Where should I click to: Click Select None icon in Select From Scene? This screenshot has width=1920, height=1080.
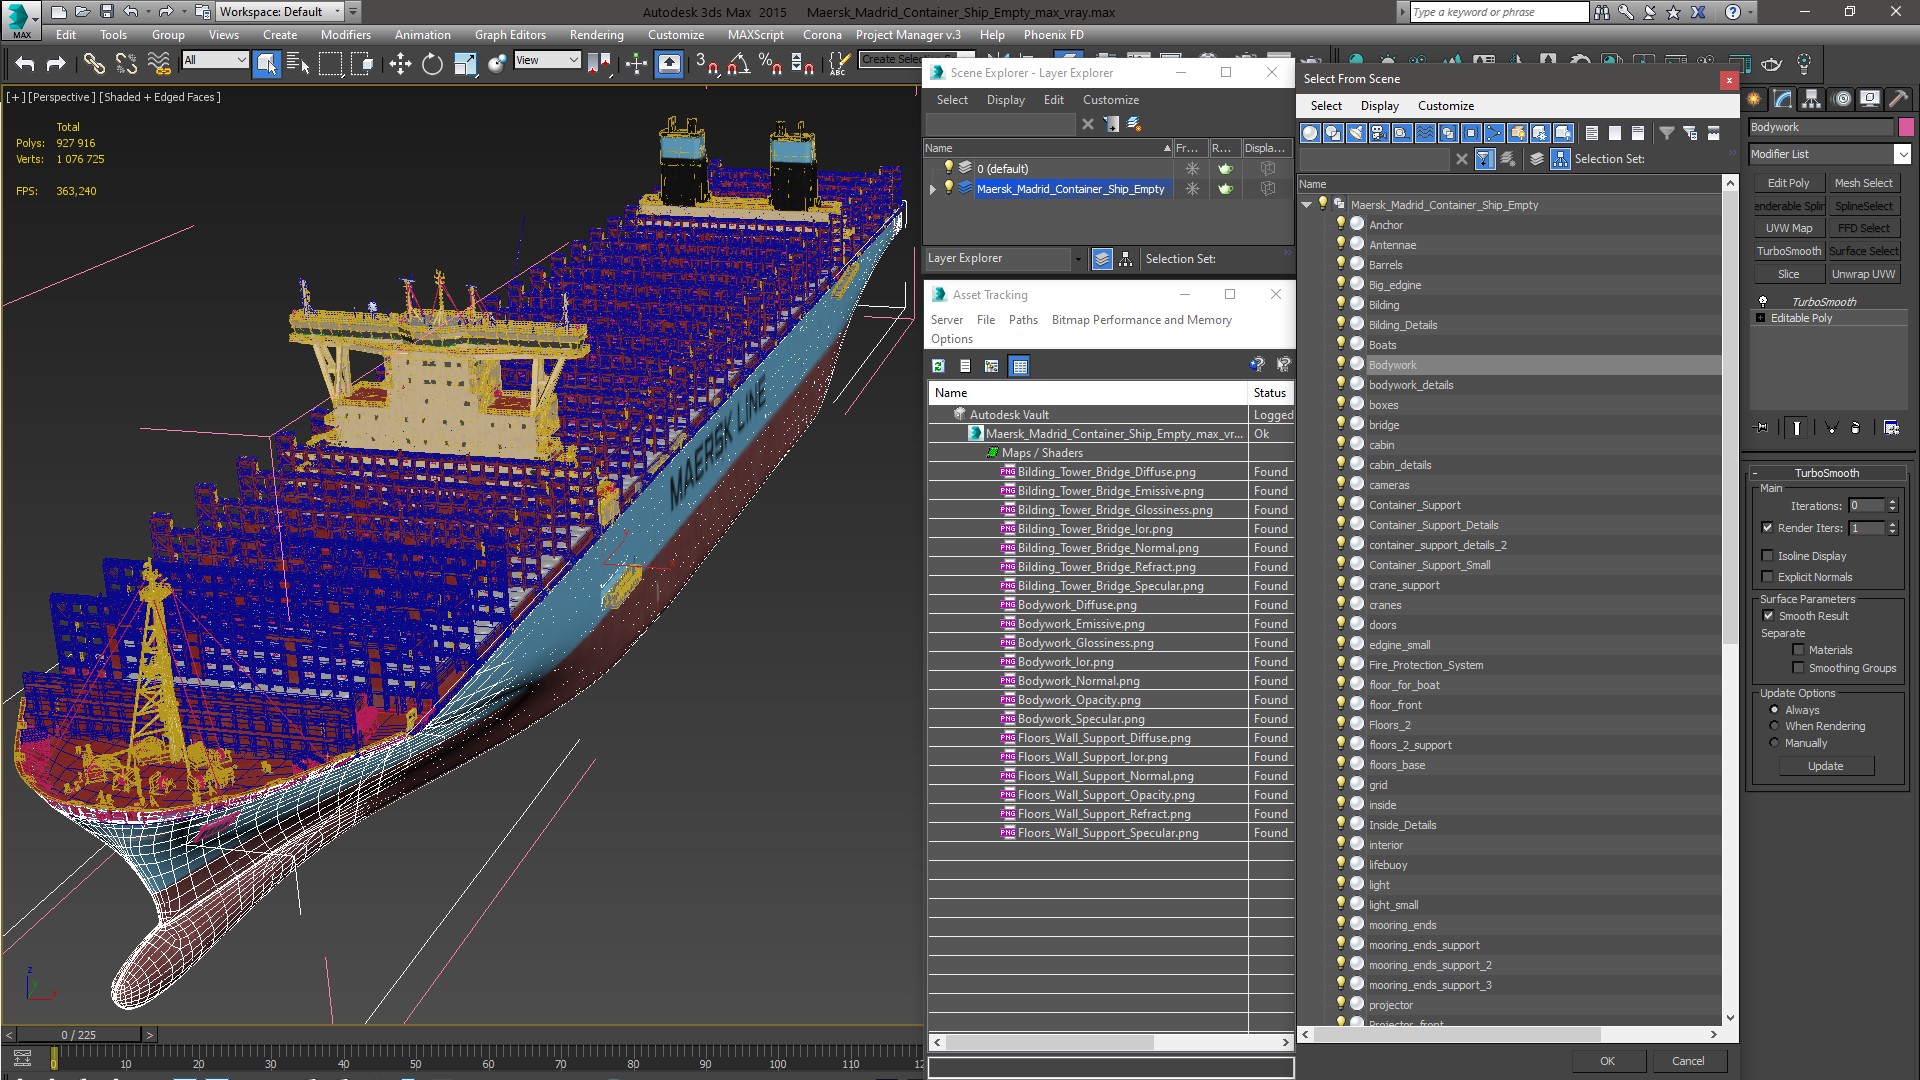pos(1615,133)
